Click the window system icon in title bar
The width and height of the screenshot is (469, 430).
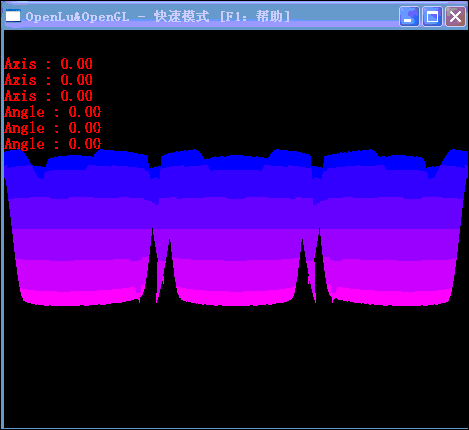(13, 16)
